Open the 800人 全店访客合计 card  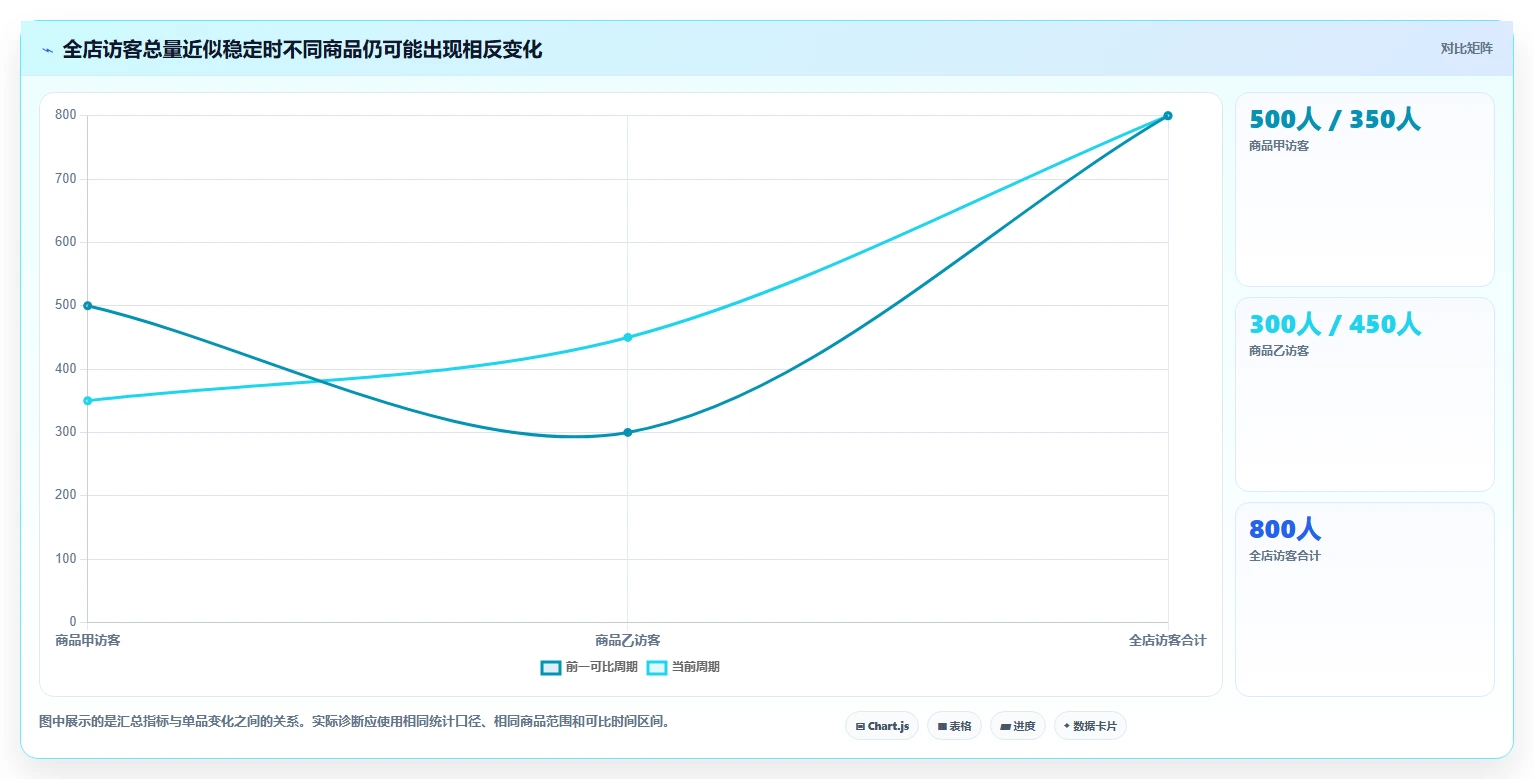coord(1365,600)
